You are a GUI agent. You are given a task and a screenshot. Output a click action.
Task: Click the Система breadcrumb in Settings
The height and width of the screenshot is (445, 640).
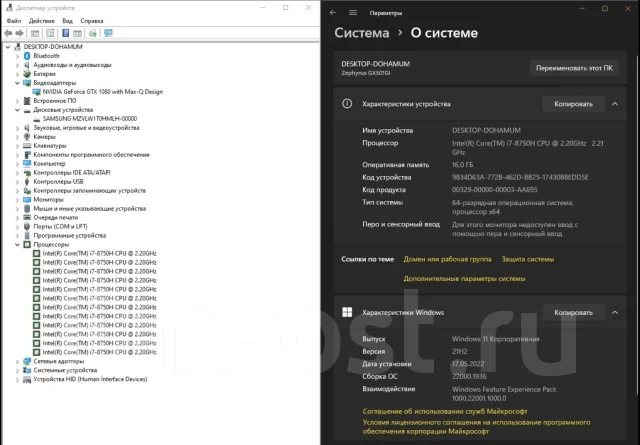[362, 33]
